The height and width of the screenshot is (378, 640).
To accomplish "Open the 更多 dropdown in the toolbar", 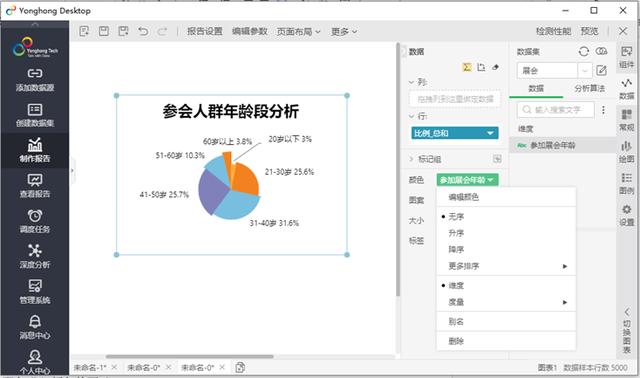I will (x=344, y=31).
